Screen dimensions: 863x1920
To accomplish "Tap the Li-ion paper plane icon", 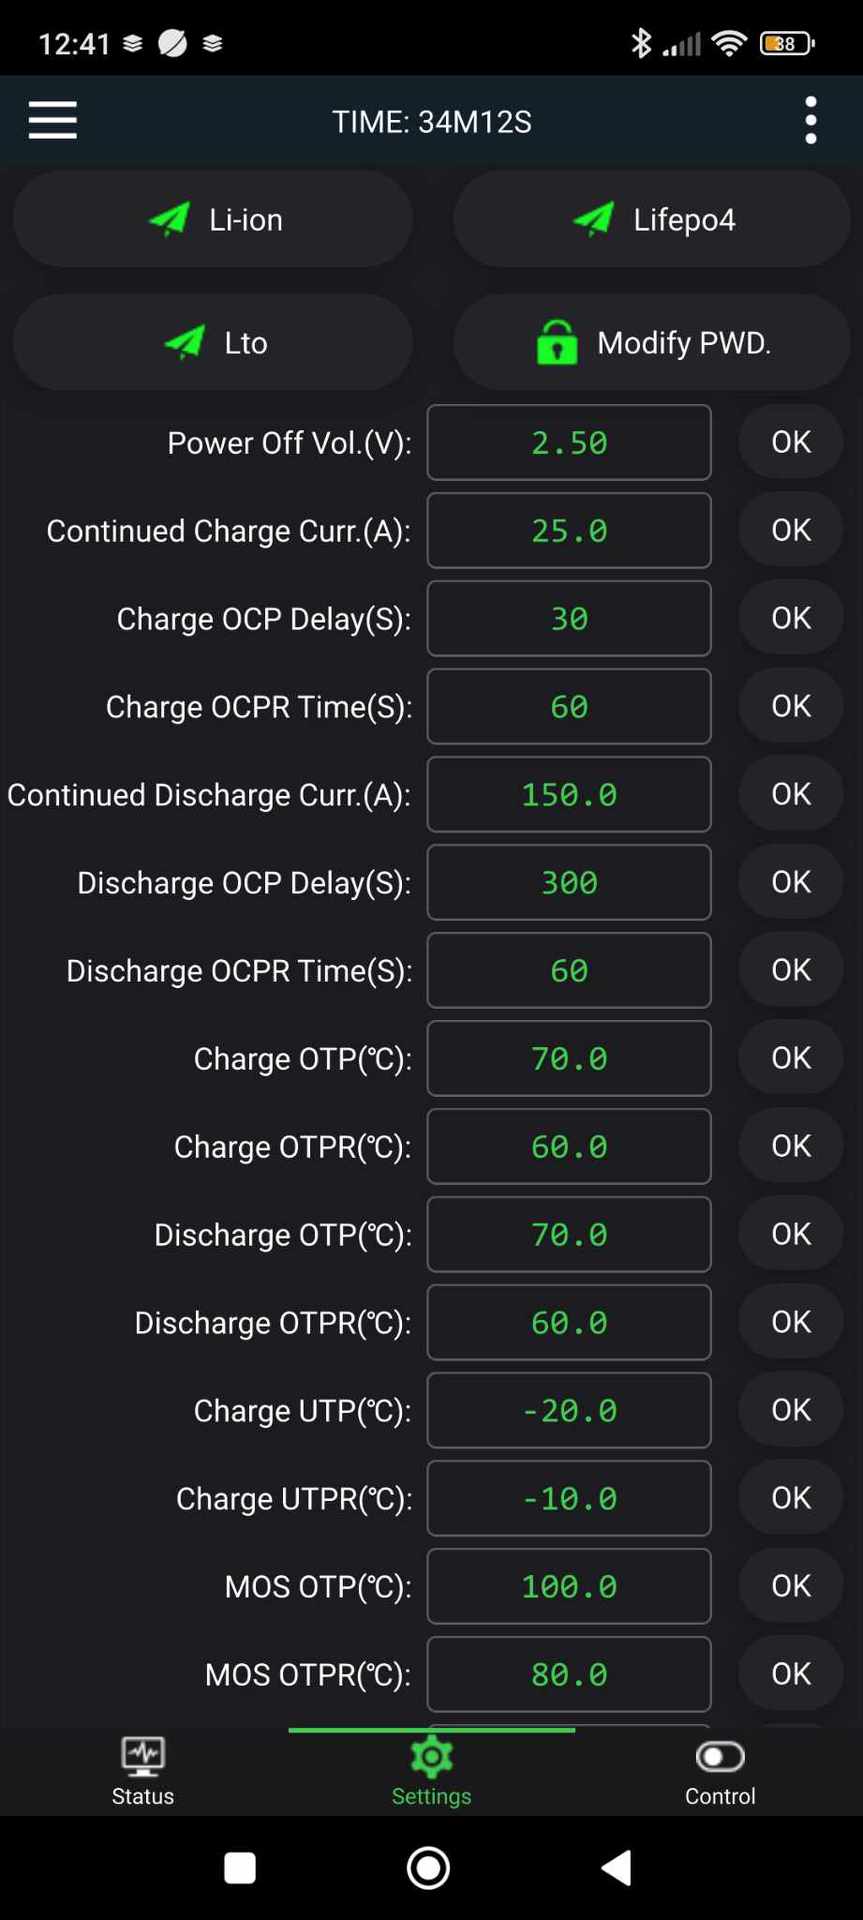I will click(169, 219).
